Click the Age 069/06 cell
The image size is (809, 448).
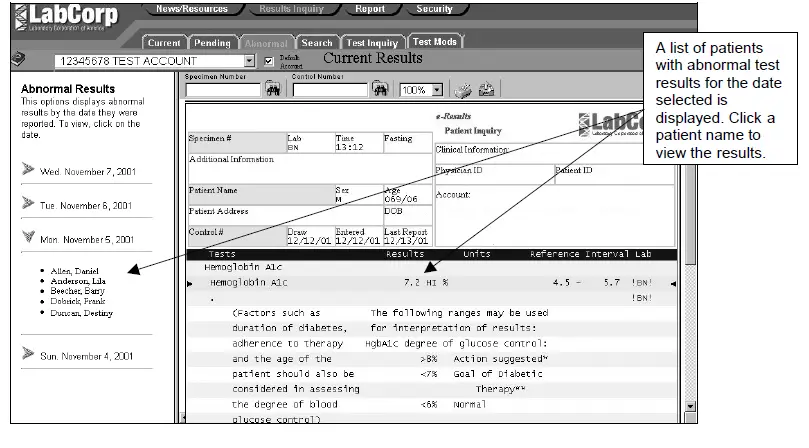[407, 195]
